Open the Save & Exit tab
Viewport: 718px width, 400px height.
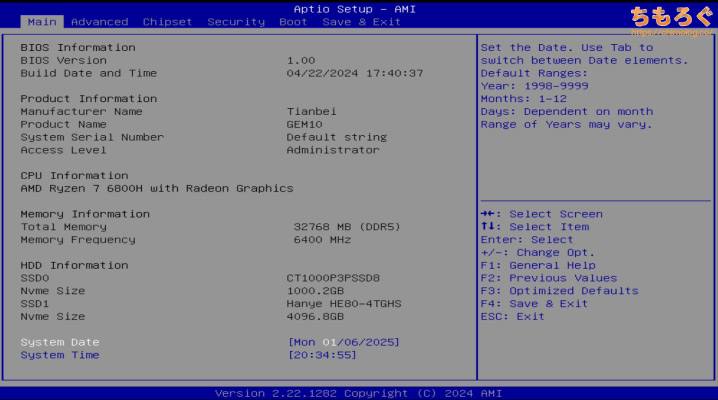pos(361,22)
